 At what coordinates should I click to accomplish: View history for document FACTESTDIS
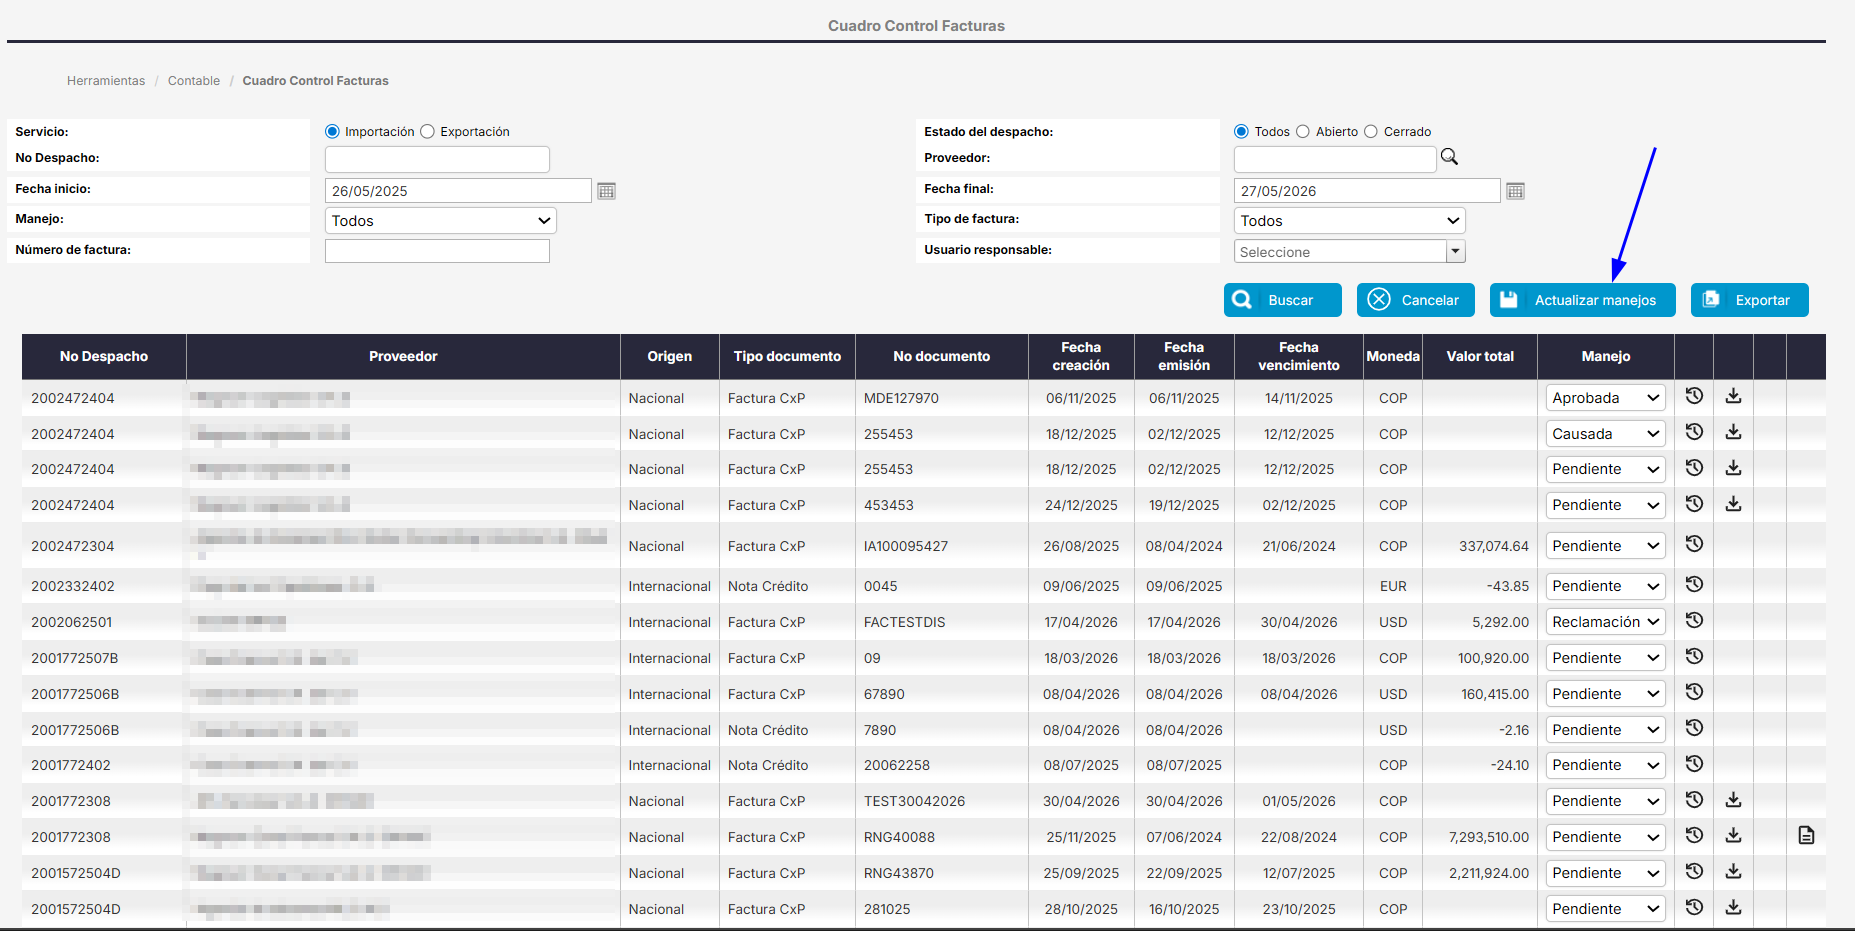pyautogui.click(x=1694, y=620)
